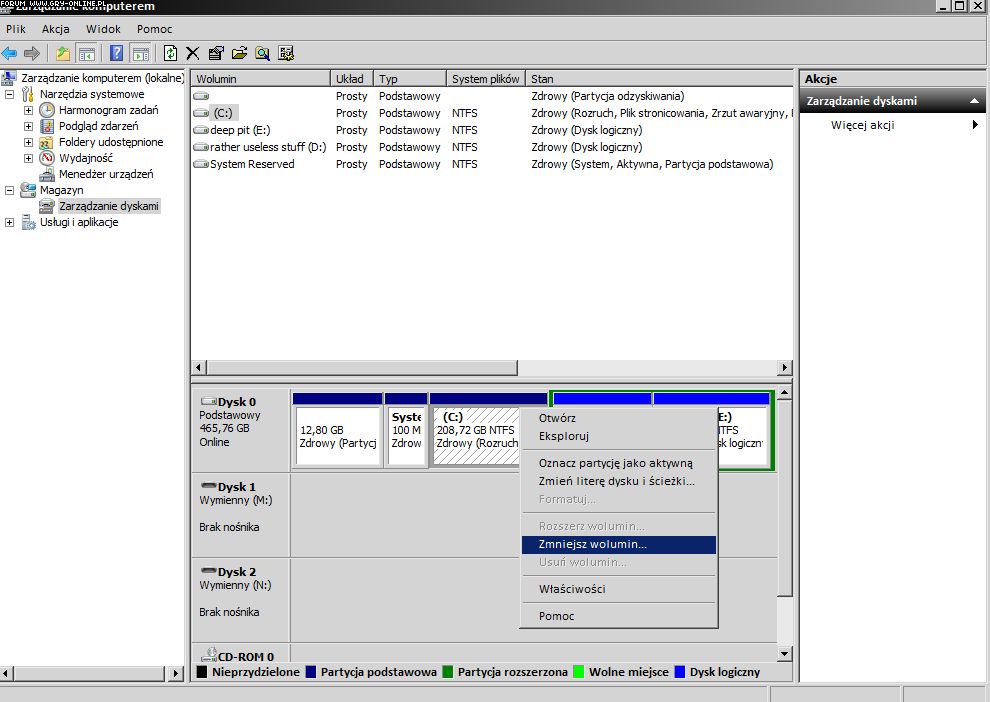Viewport: 990px width, 702px height.
Task: Select Zmniejsz wolumin in context menu
Action: tap(619, 544)
